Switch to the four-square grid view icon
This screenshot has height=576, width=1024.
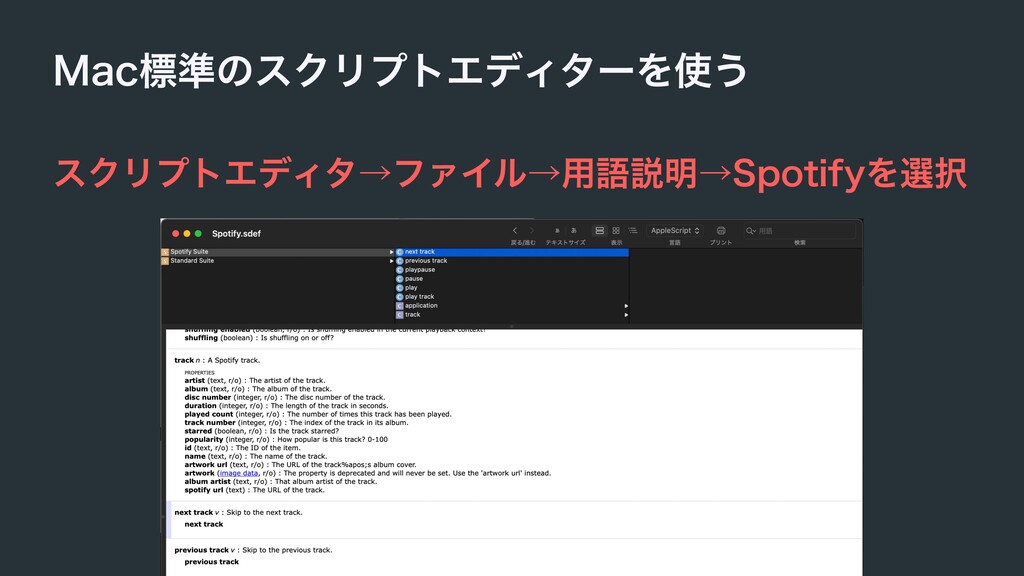(616, 231)
